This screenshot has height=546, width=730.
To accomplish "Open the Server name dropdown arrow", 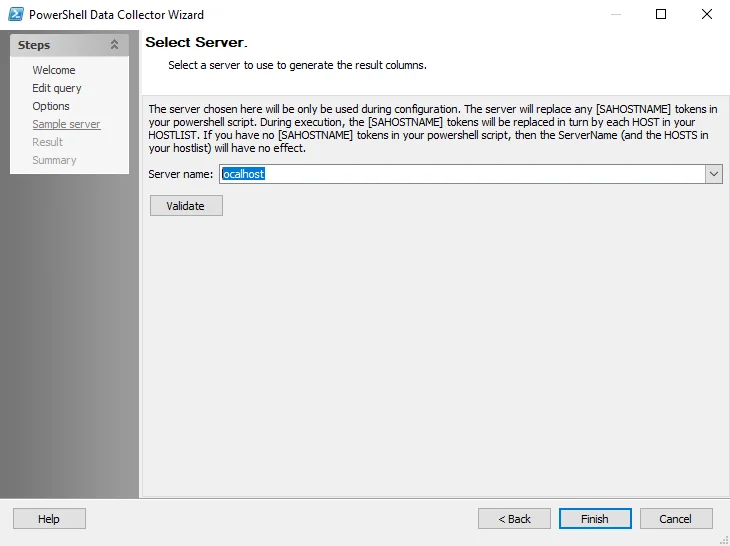I will tap(714, 174).
